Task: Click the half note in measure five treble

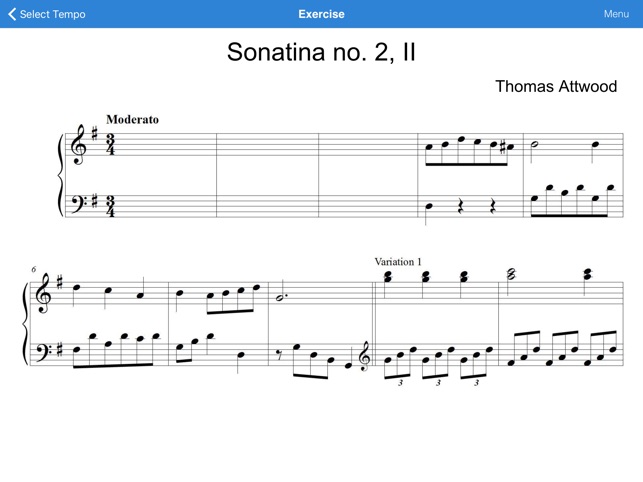Action: tap(534, 144)
